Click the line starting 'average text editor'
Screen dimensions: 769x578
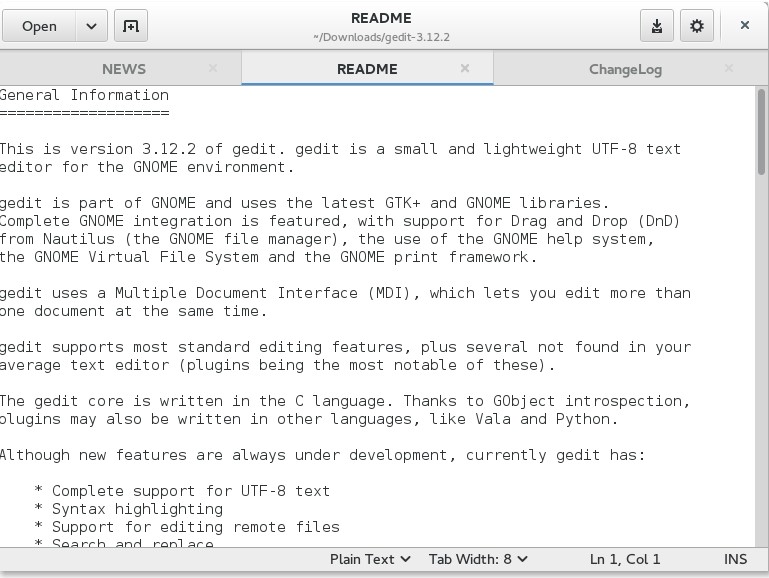pyautogui.click(x=278, y=365)
